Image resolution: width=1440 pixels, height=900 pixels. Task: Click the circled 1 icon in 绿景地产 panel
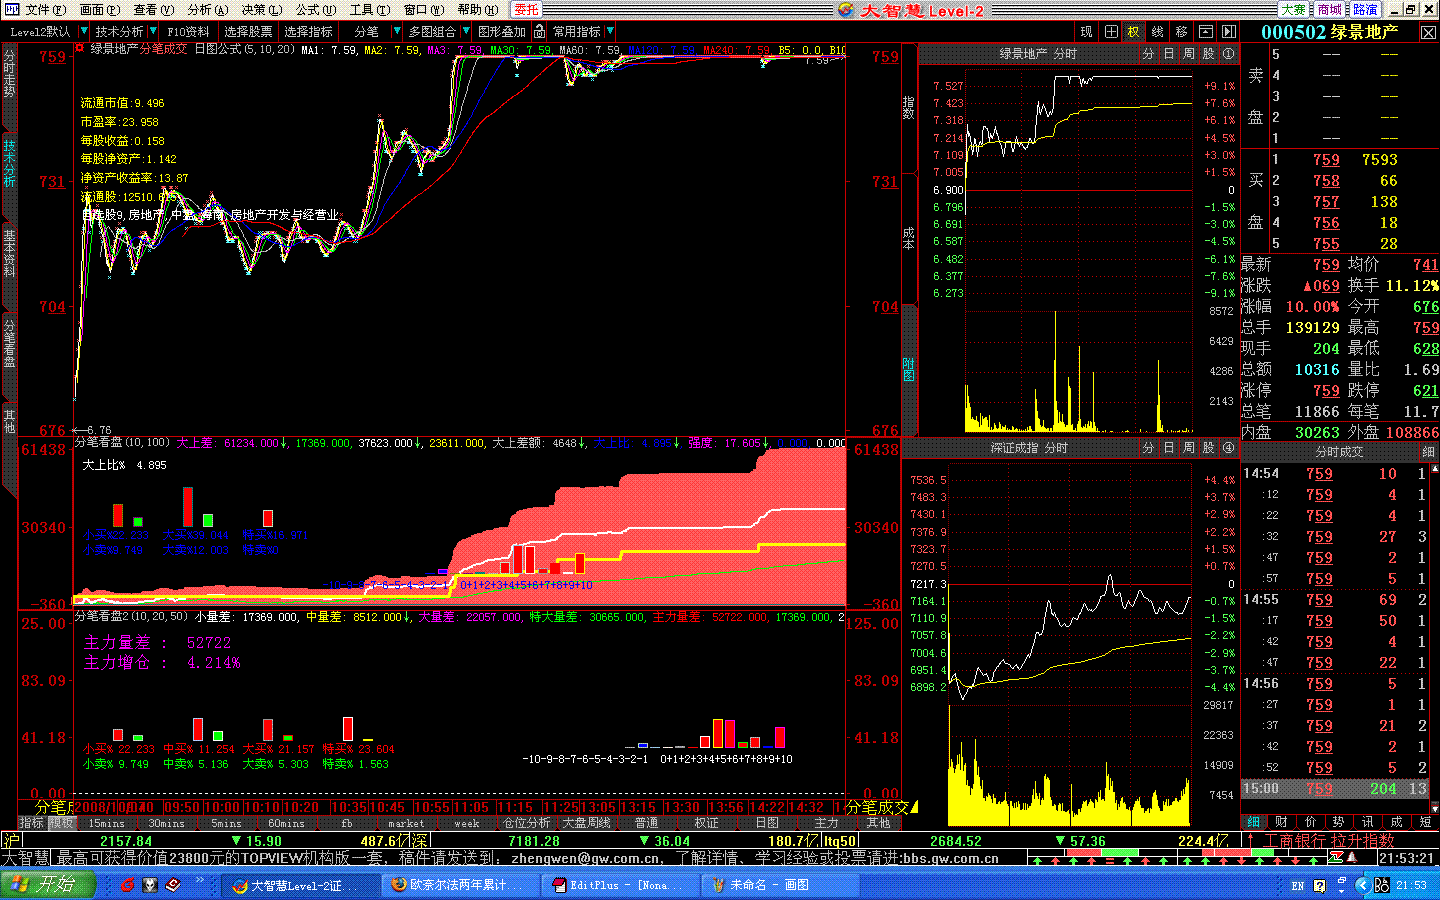tap(1228, 54)
